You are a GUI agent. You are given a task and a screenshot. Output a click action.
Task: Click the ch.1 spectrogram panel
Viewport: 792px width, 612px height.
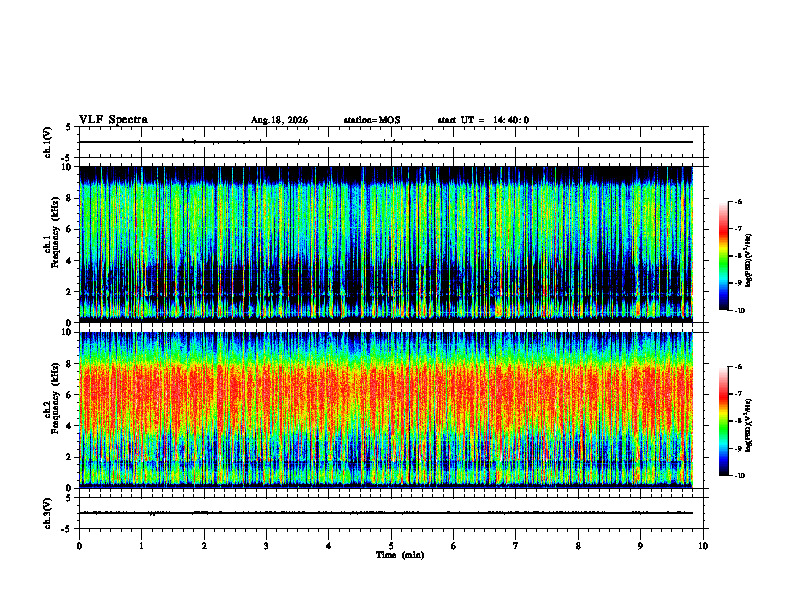click(386, 244)
